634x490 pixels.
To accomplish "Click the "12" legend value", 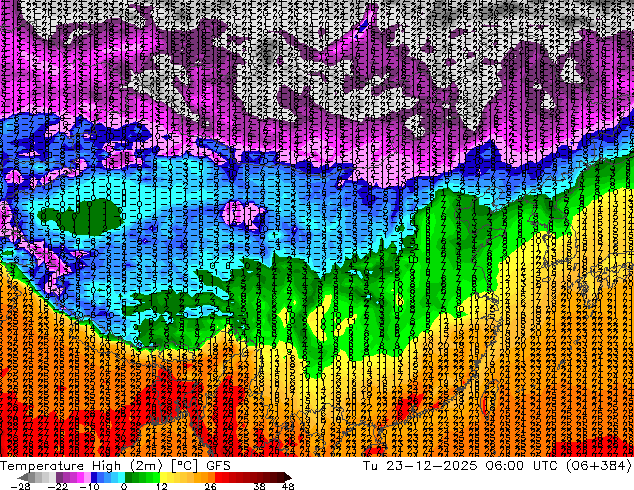I will tap(162, 486).
